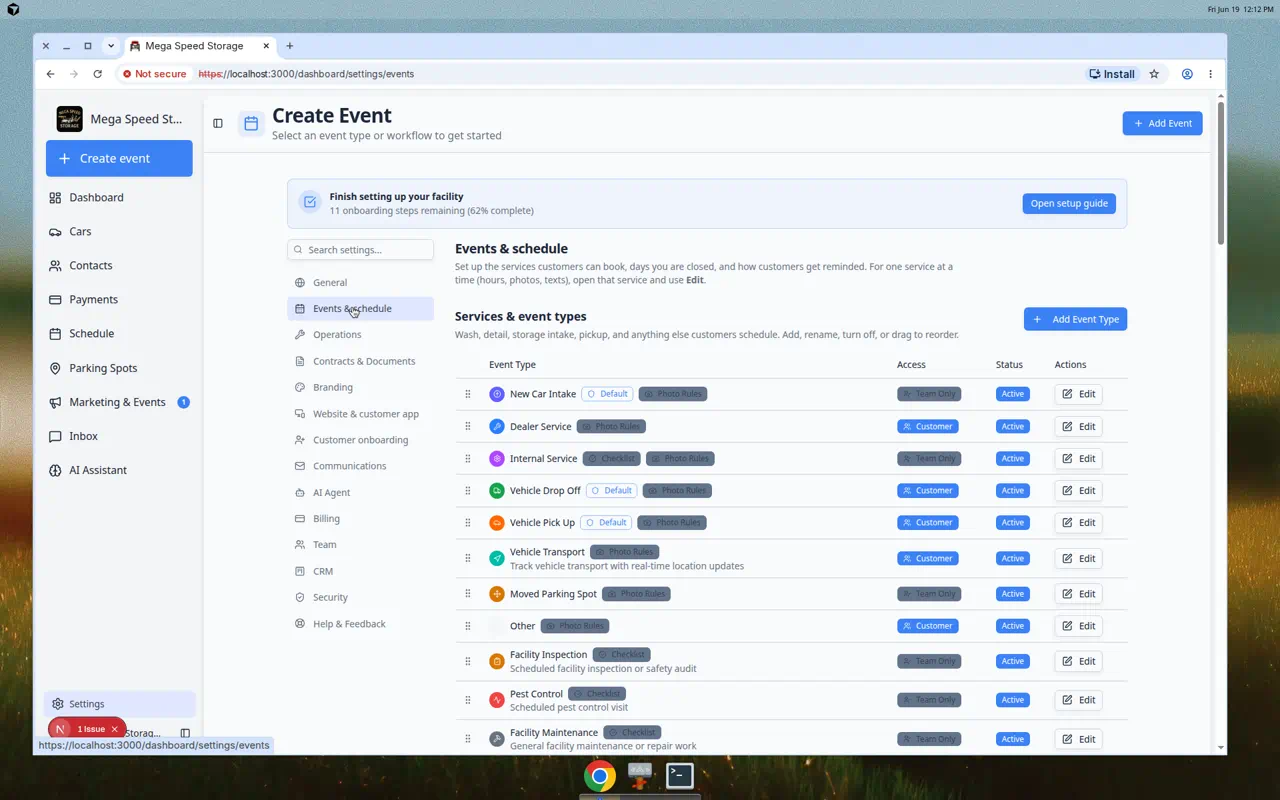Open Chrome three-dot menu

point(1210,74)
